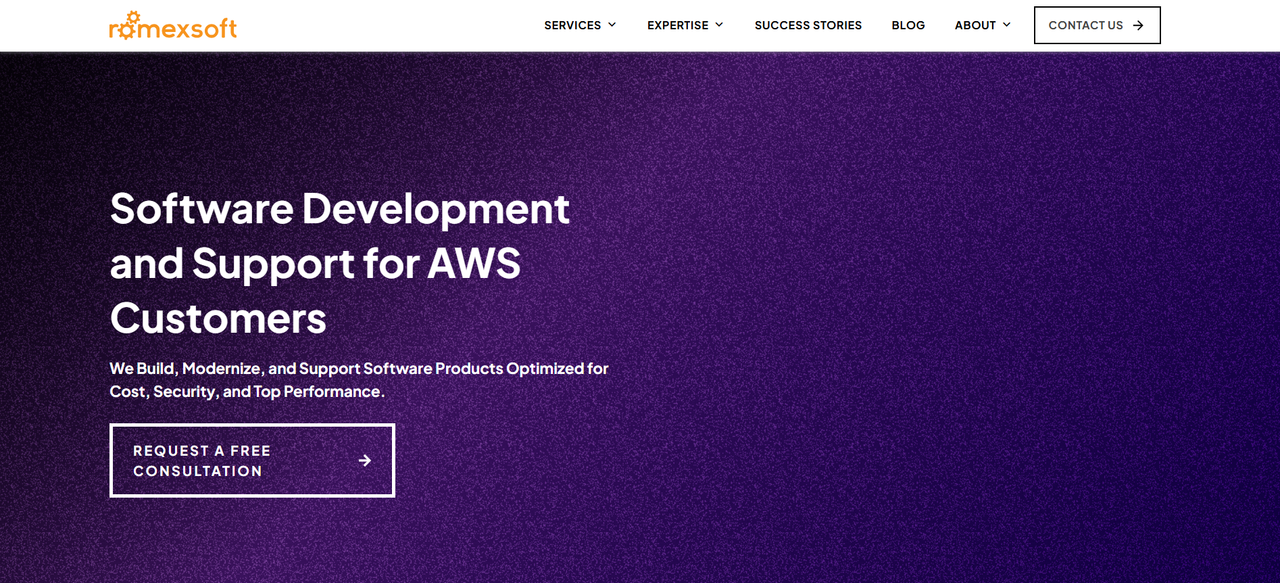Screen dimensions: 1280x583
Task: Request a free consultation button
Action: click(x=252, y=460)
